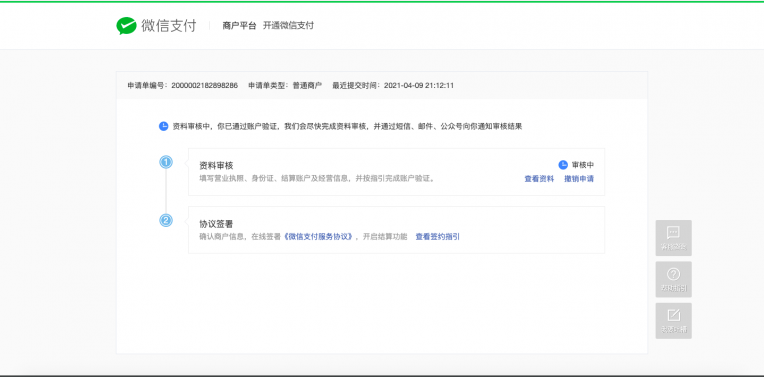Image resolution: width=764 pixels, height=377 pixels.
Task: Click the 微信支付 brand text
Action: [169, 26]
